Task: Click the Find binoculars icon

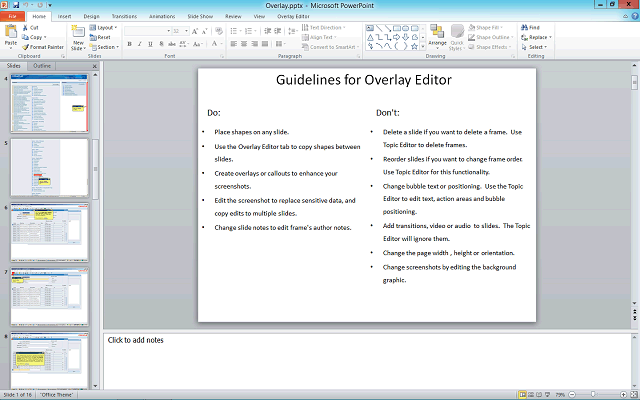Action: (x=524, y=27)
